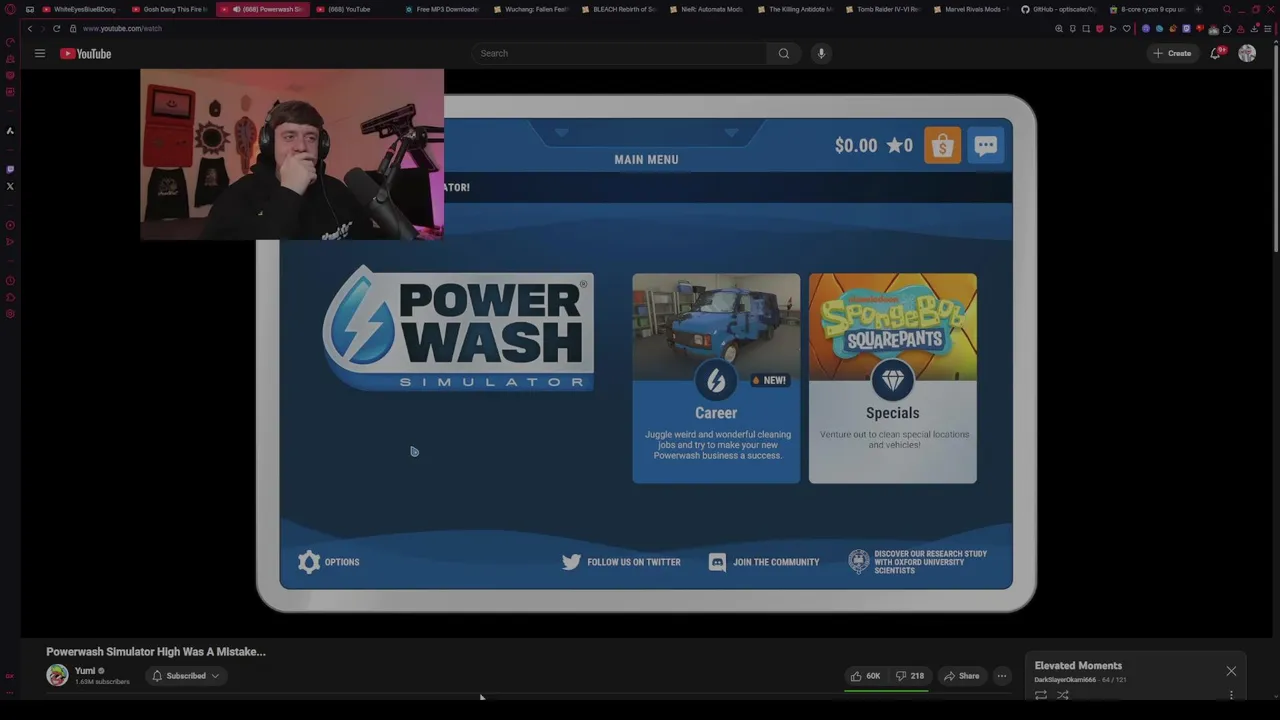This screenshot has height=720, width=1280.
Task: Open the BLEACH Rebirth tab
Action: [620, 9]
